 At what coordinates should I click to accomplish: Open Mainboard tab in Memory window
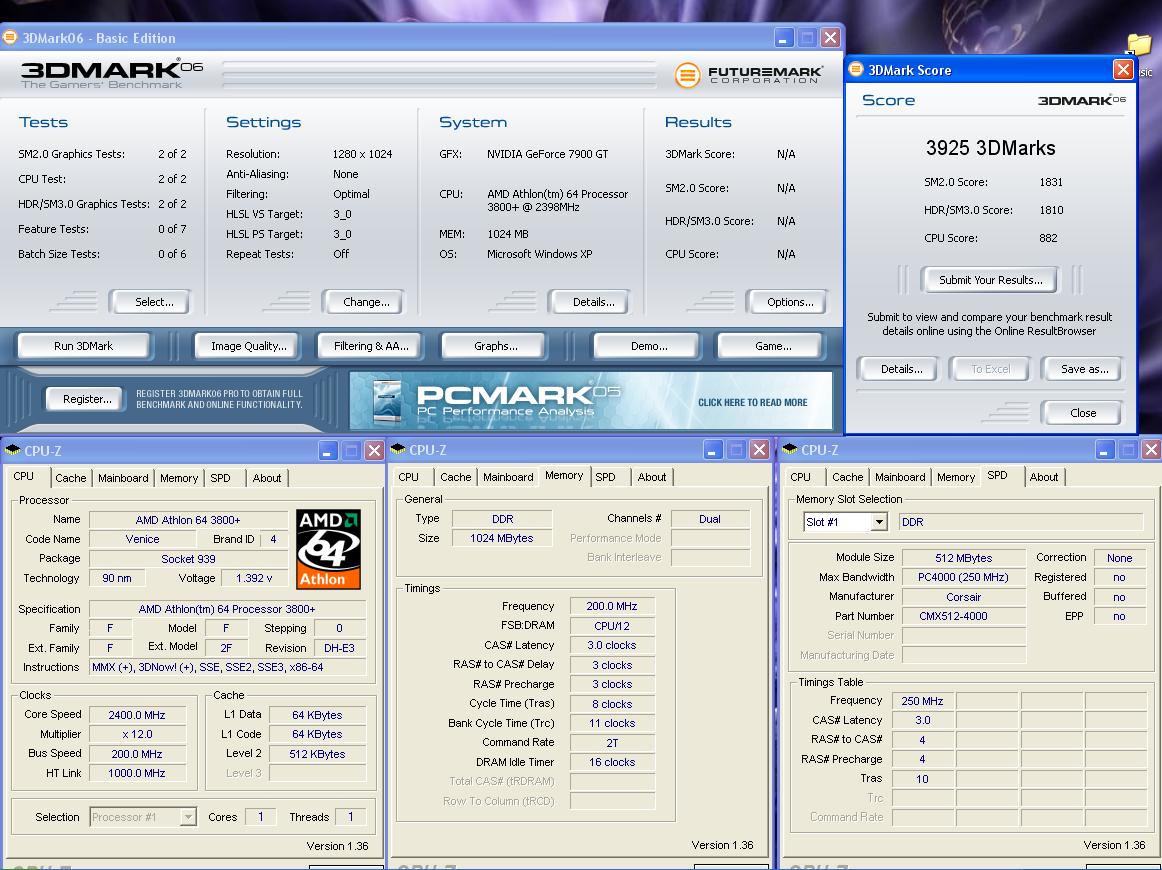point(508,477)
